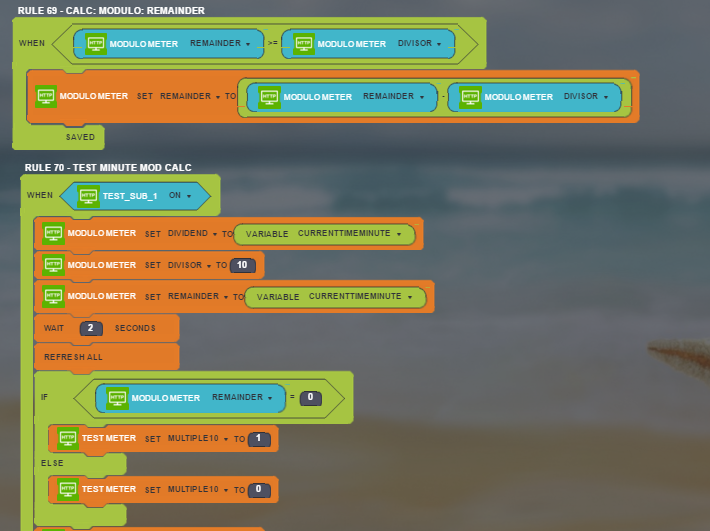The width and height of the screenshot is (710, 531).
Task: Open the IF condition Remainder dropdown
Action: pos(242,398)
